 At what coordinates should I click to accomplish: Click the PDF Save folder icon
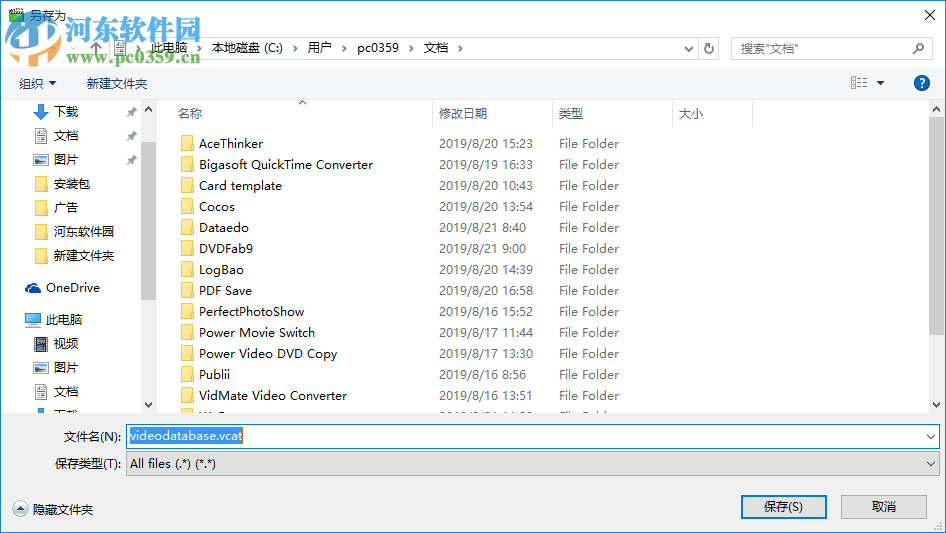pos(187,290)
